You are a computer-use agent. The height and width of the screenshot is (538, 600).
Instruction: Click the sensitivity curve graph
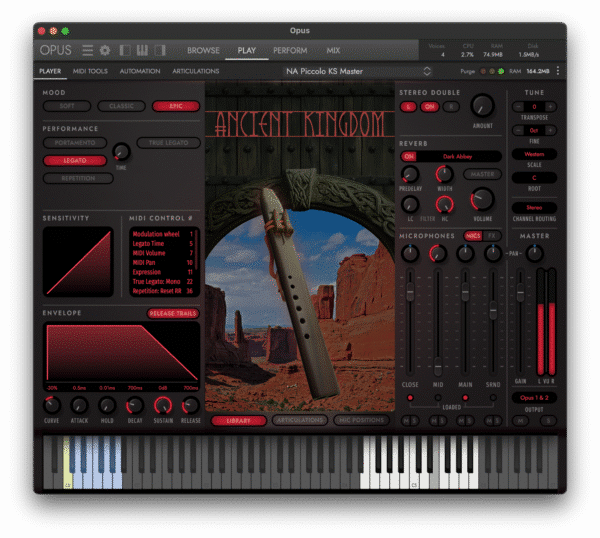point(78,262)
